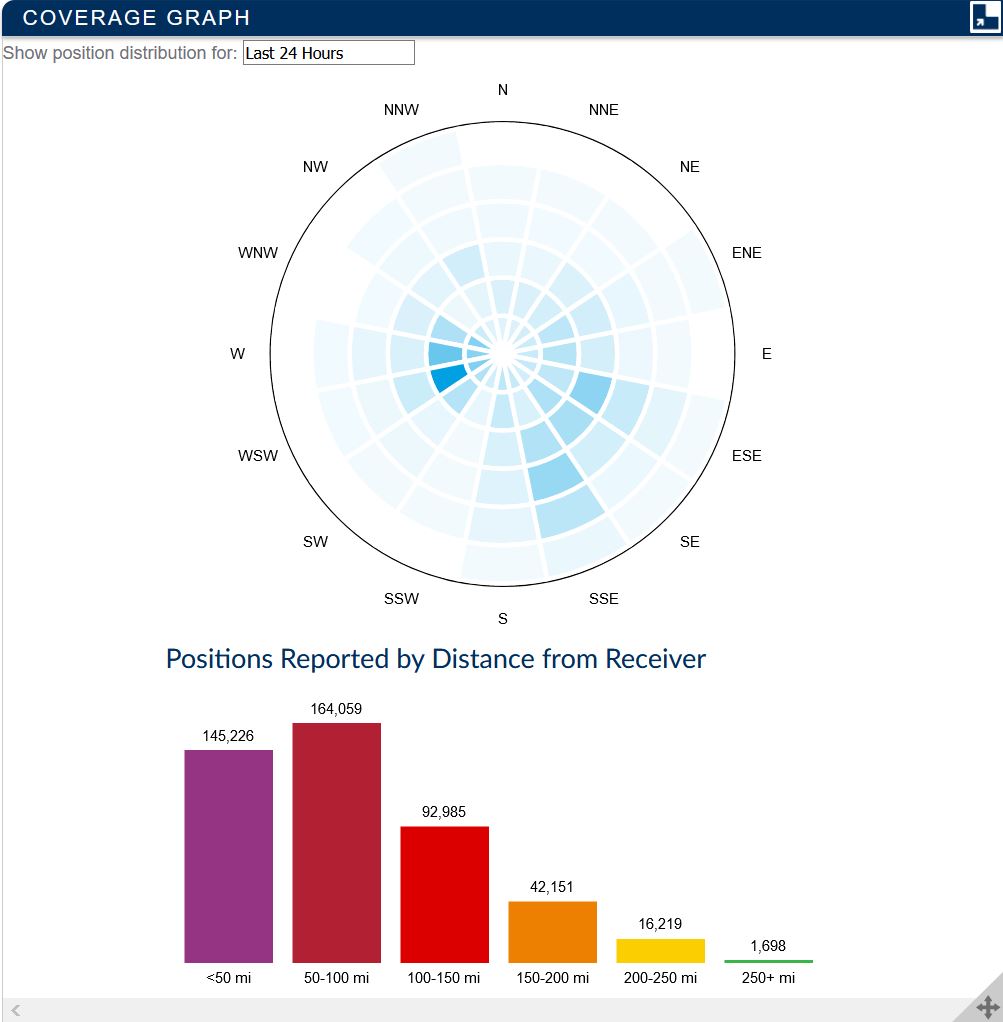The image size is (1003, 1022).
Task: Click the SSW compass label
Action: 401,598
